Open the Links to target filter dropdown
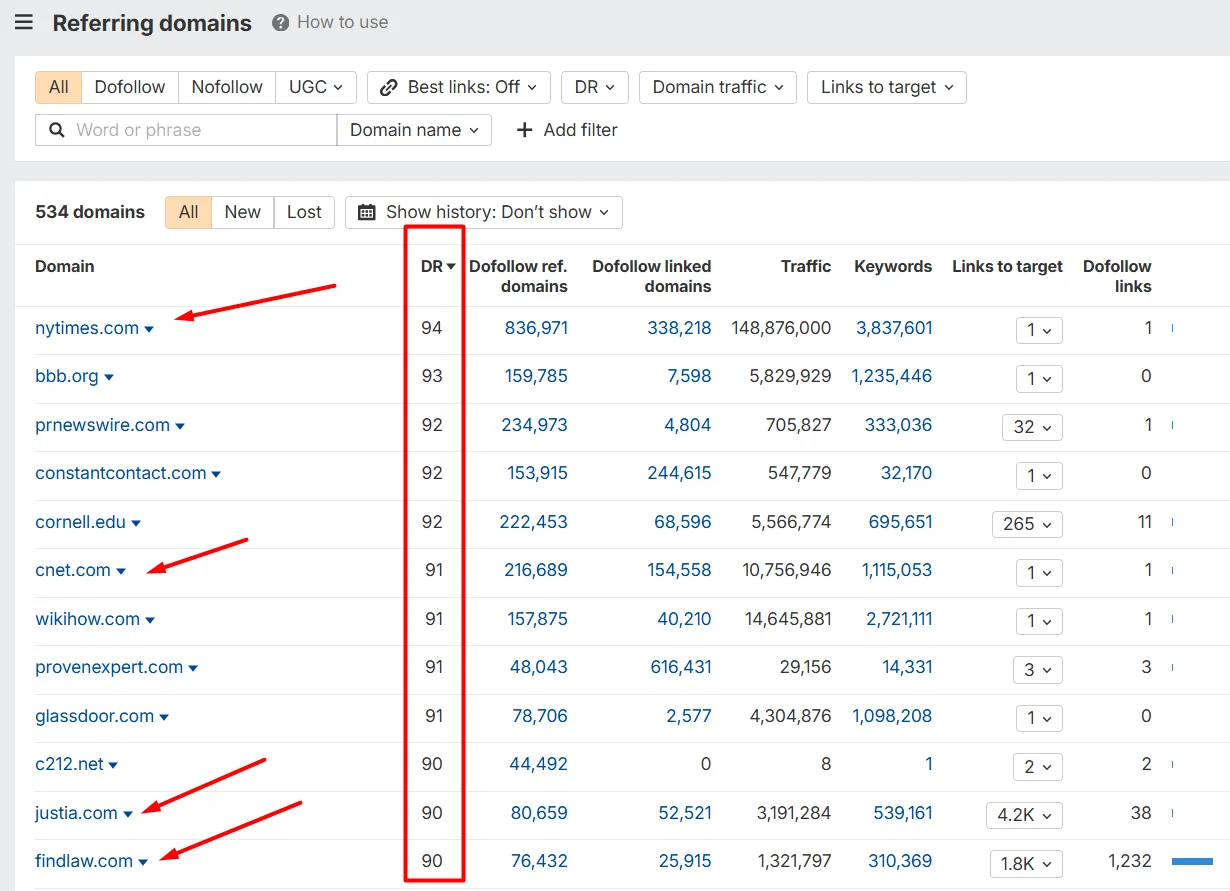1230x891 pixels. (x=887, y=87)
